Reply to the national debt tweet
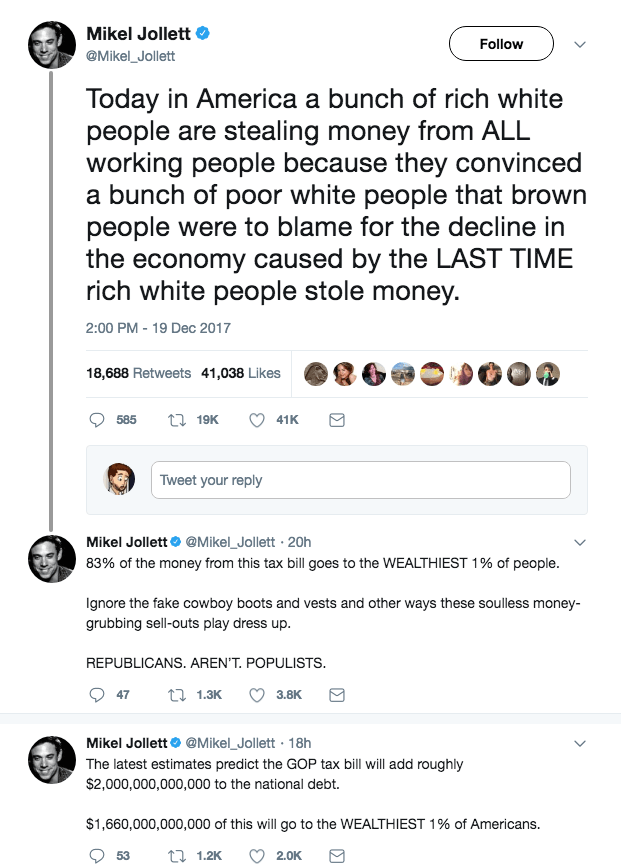The width and height of the screenshot is (621, 864). pos(97,855)
